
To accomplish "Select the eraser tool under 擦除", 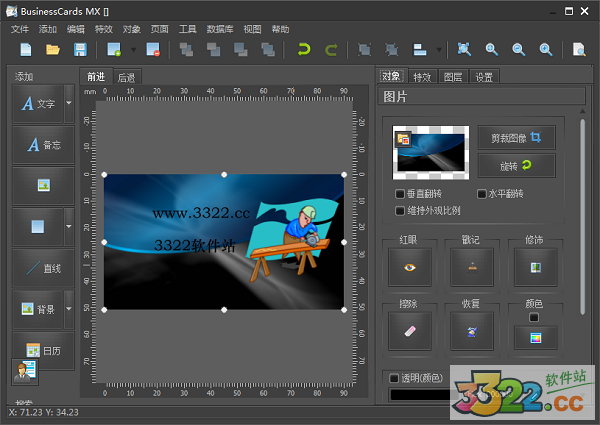I will click(x=410, y=331).
